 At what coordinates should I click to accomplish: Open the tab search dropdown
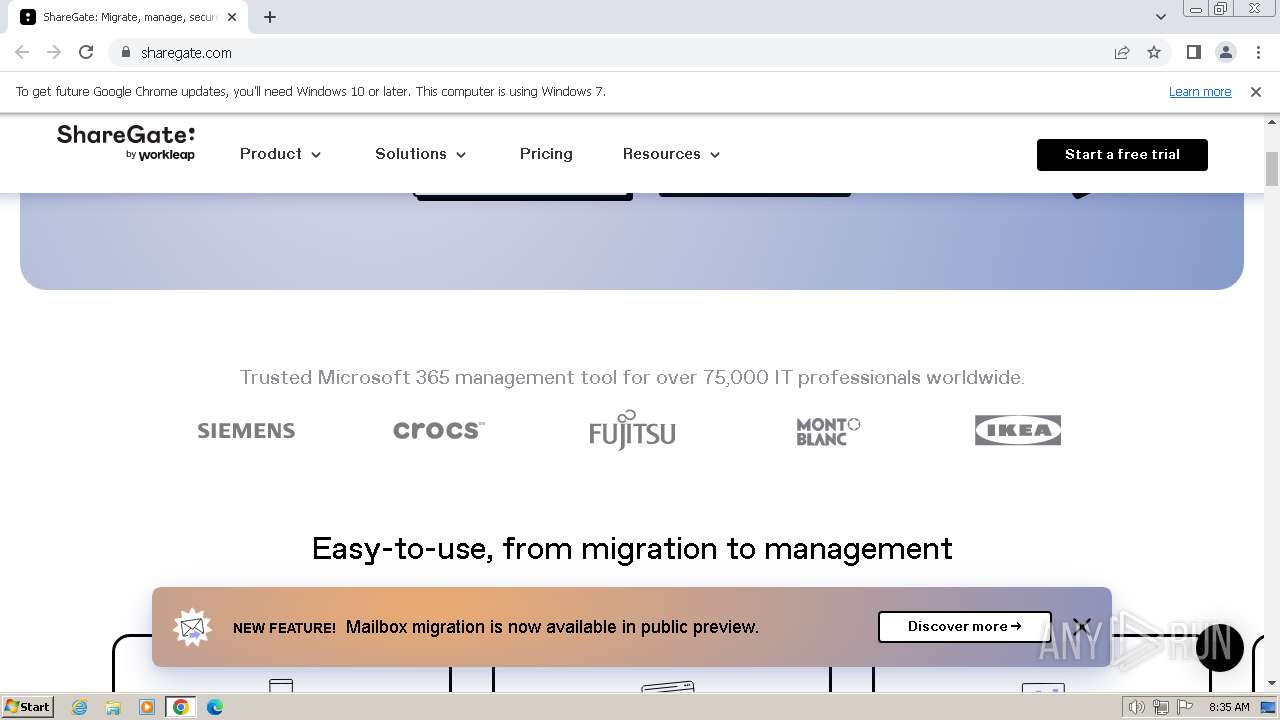click(x=1161, y=17)
